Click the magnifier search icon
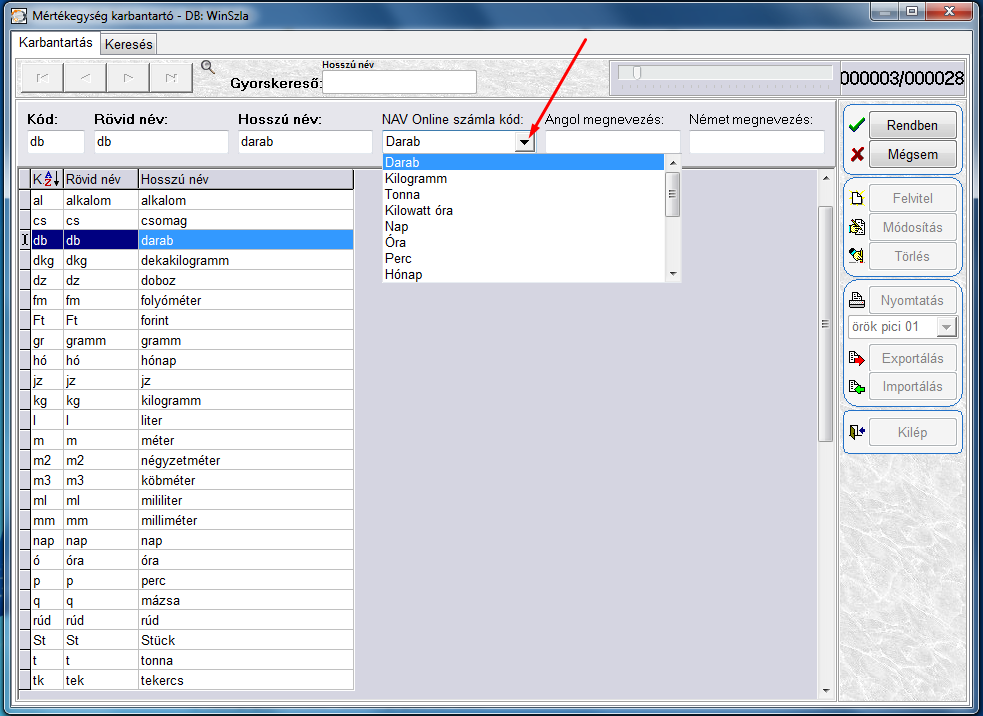This screenshot has height=716, width=983. tap(208, 67)
